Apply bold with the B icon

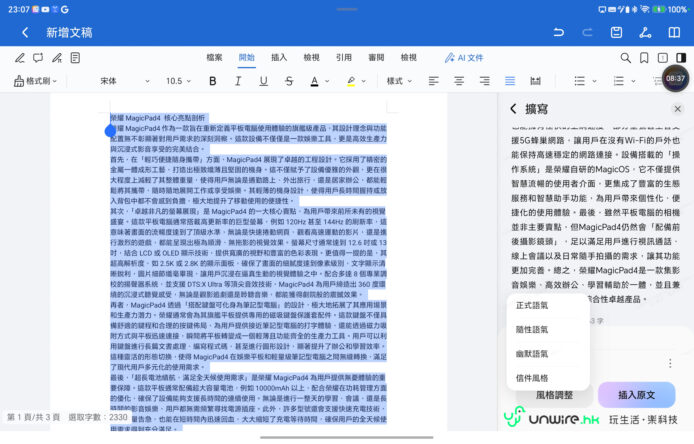[x=212, y=81]
